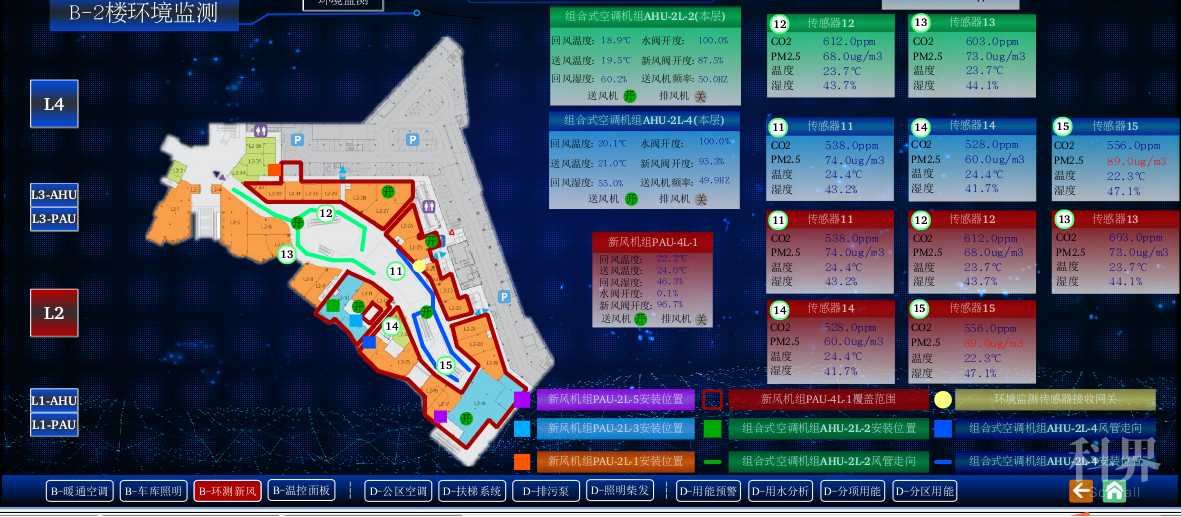Click sensor marker 15 on the floor map

point(446,366)
